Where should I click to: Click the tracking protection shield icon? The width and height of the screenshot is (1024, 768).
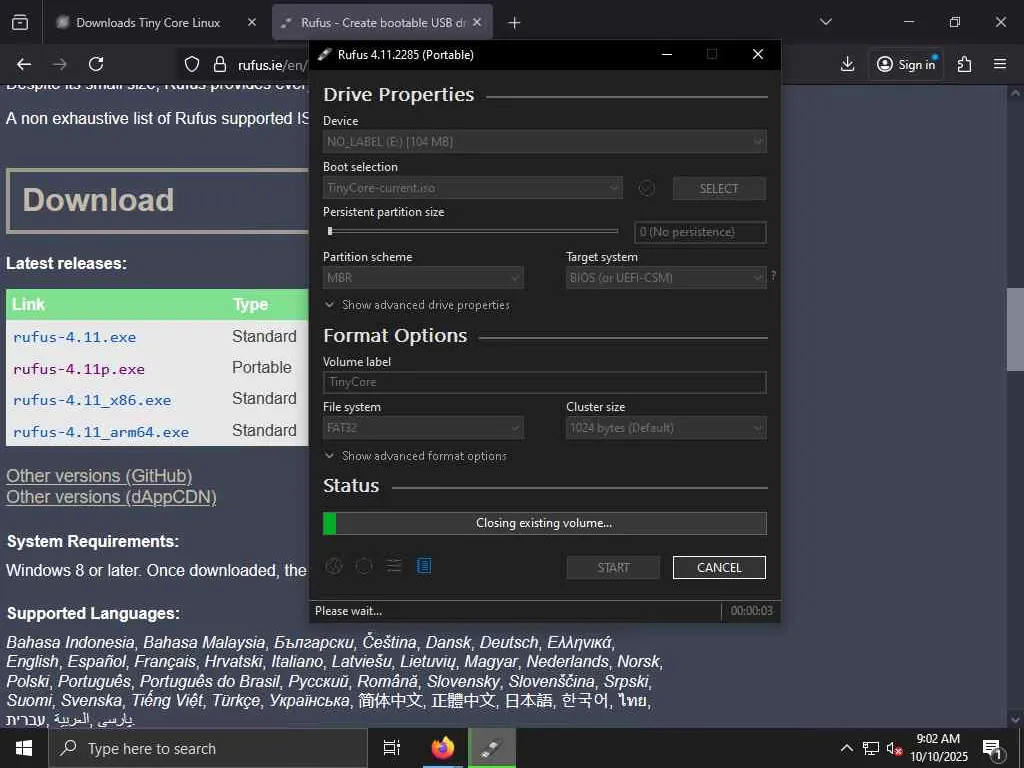[x=191, y=64]
